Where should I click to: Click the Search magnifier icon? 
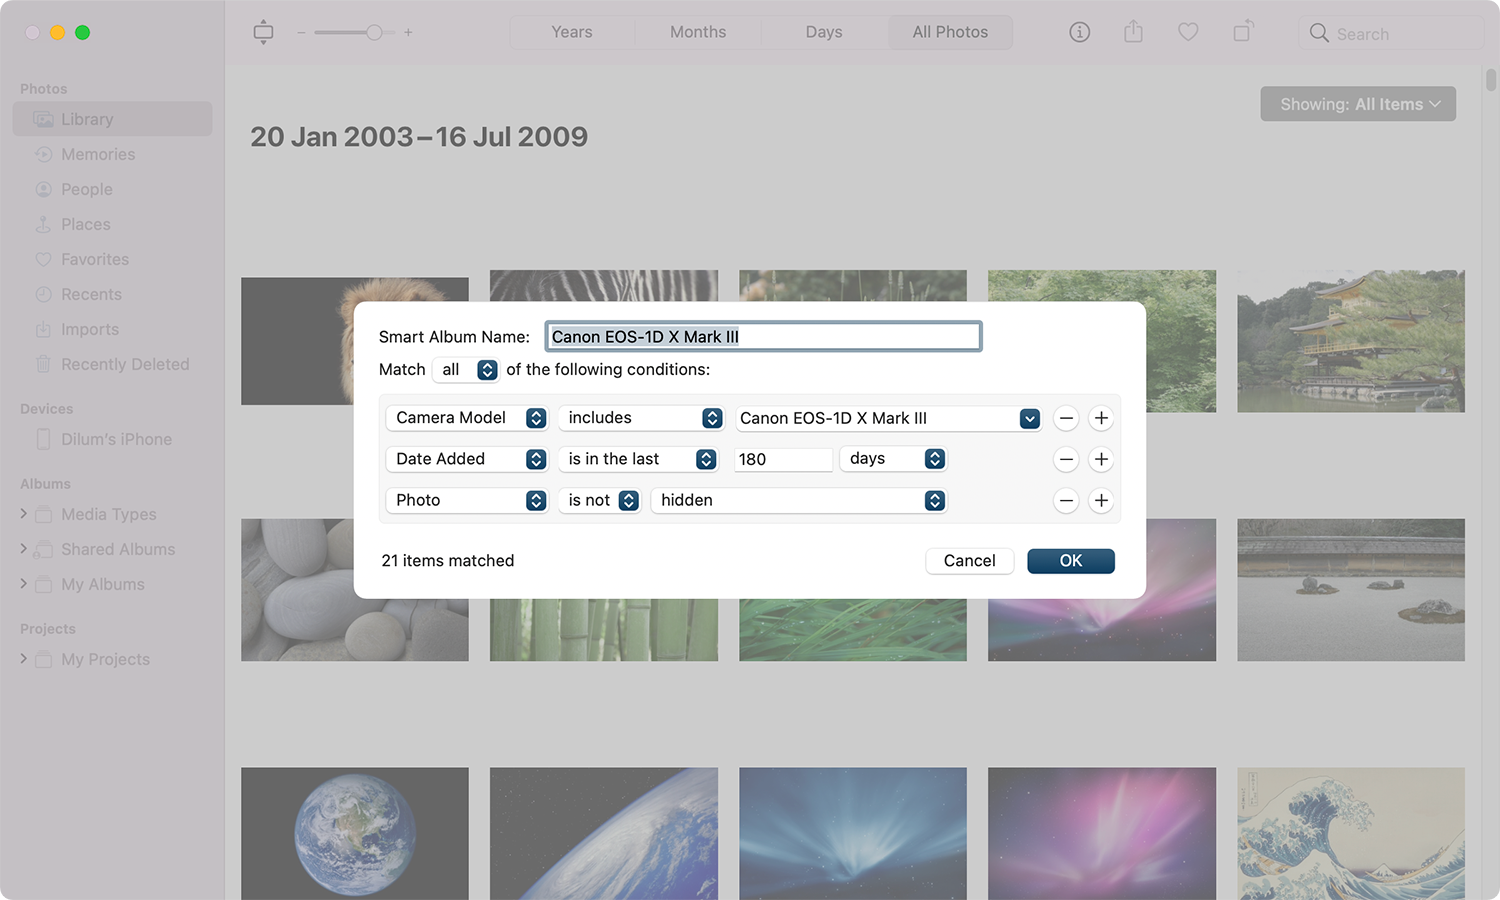click(x=1319, y=33)
